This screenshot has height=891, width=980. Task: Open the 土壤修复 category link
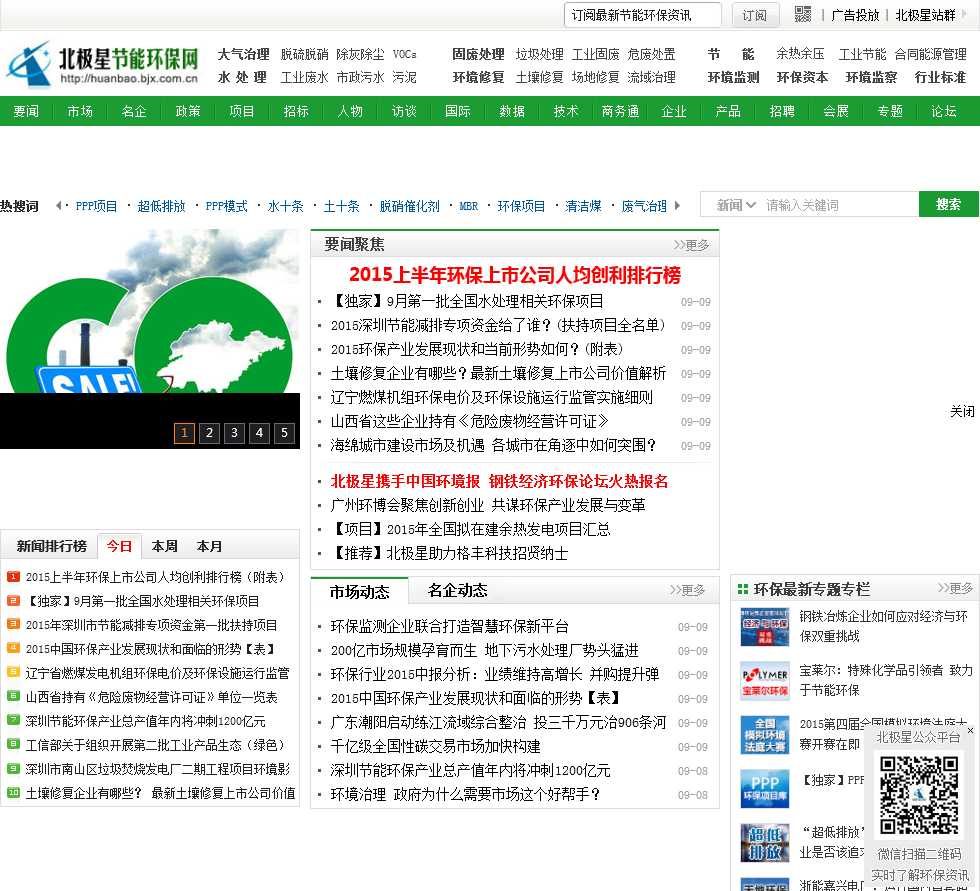click(x=539, y=77)
